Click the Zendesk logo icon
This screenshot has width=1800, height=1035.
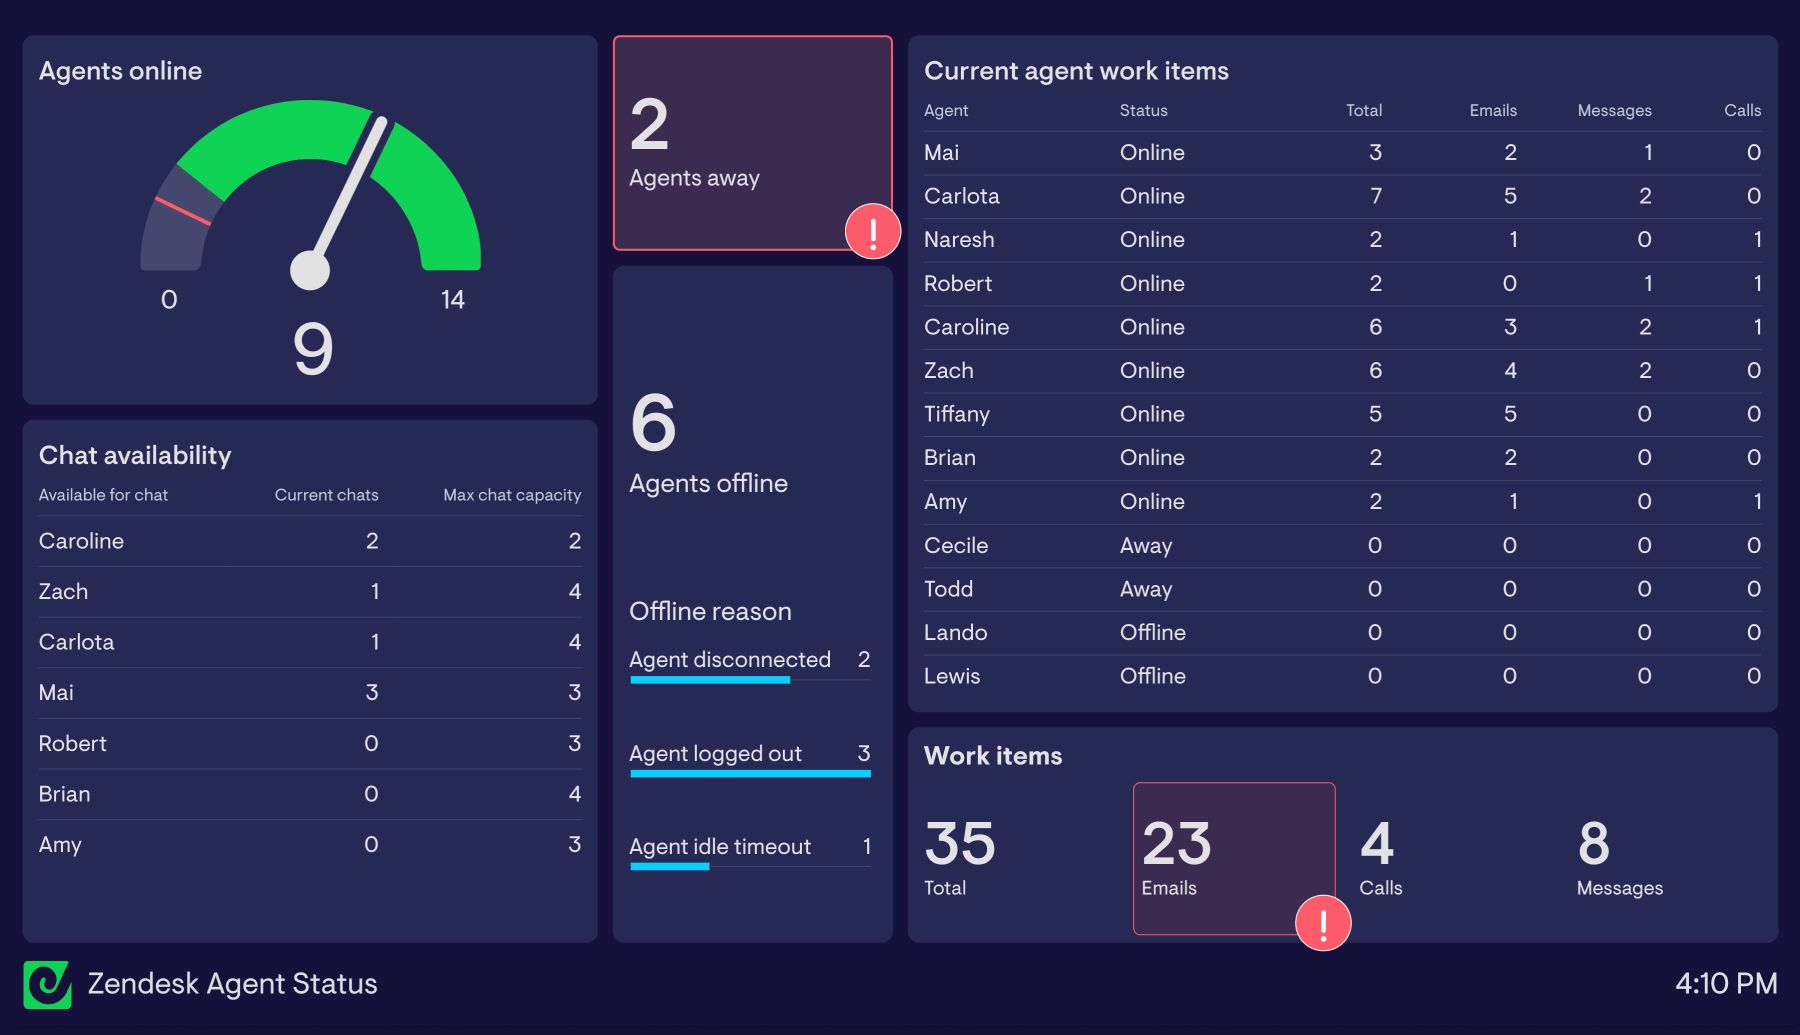point(47,985)
